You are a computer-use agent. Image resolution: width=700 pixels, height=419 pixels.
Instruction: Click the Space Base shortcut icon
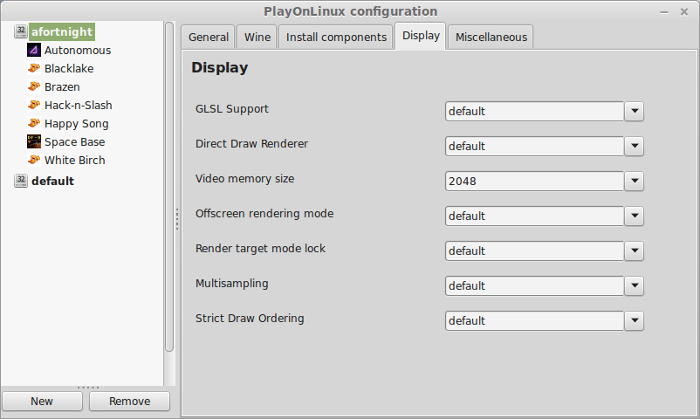(34, 141)
